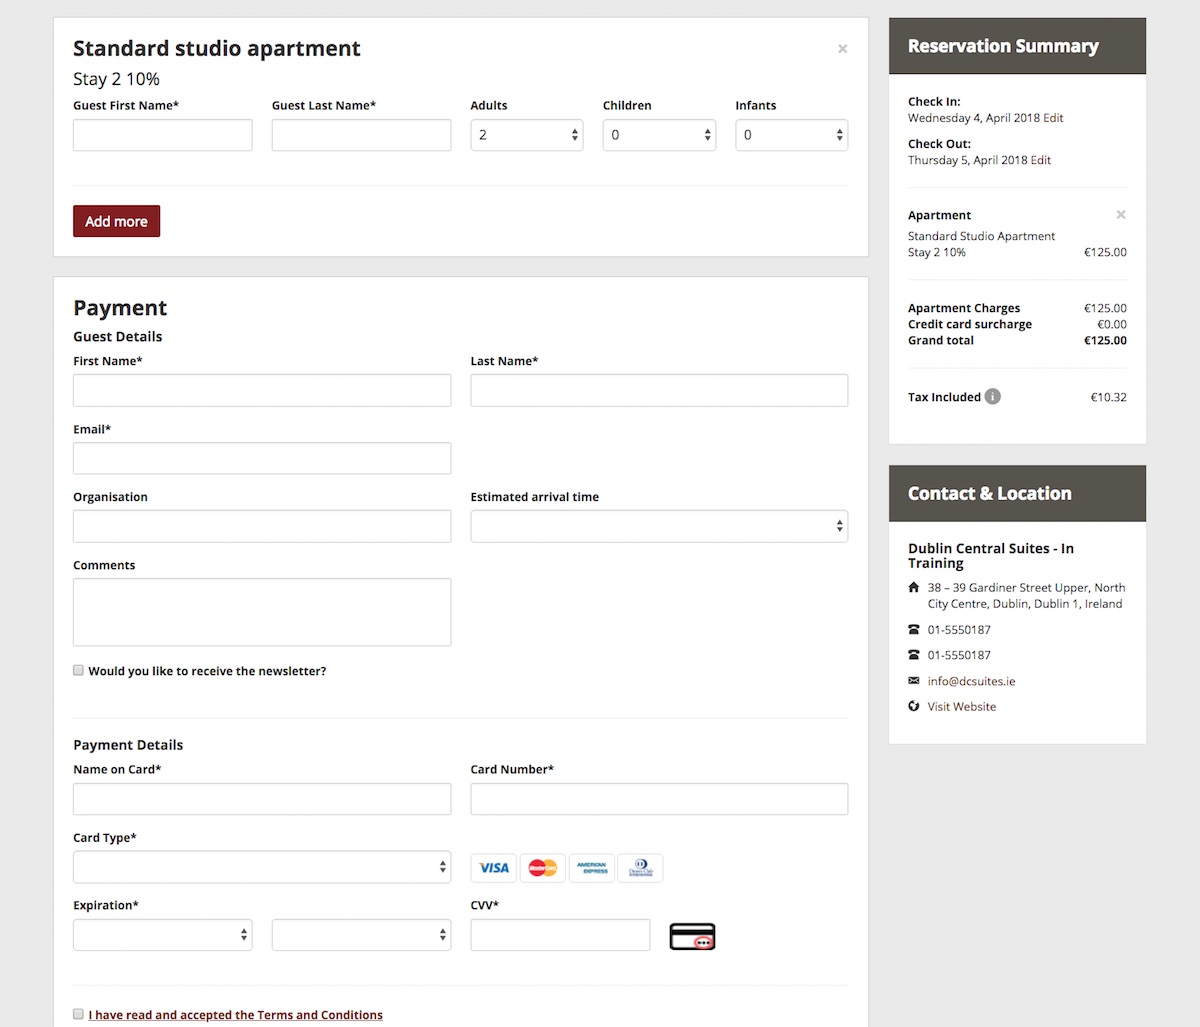Open the Card Type dropdown

262,867
